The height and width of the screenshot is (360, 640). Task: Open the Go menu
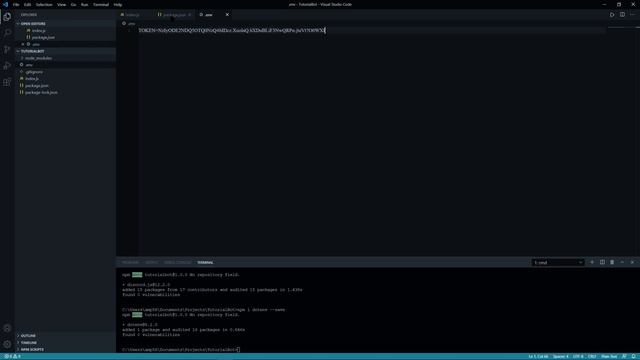point(73,4)
